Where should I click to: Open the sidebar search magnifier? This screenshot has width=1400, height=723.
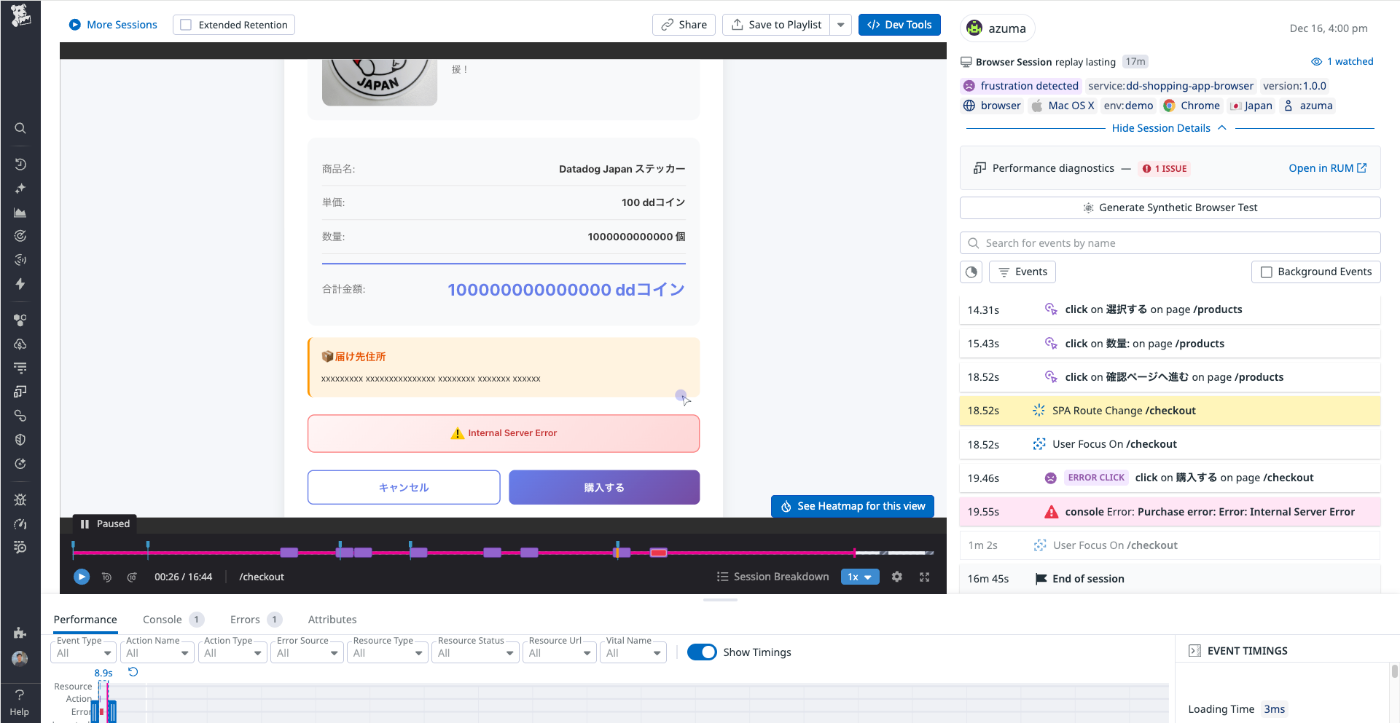[x=20, y=128]
